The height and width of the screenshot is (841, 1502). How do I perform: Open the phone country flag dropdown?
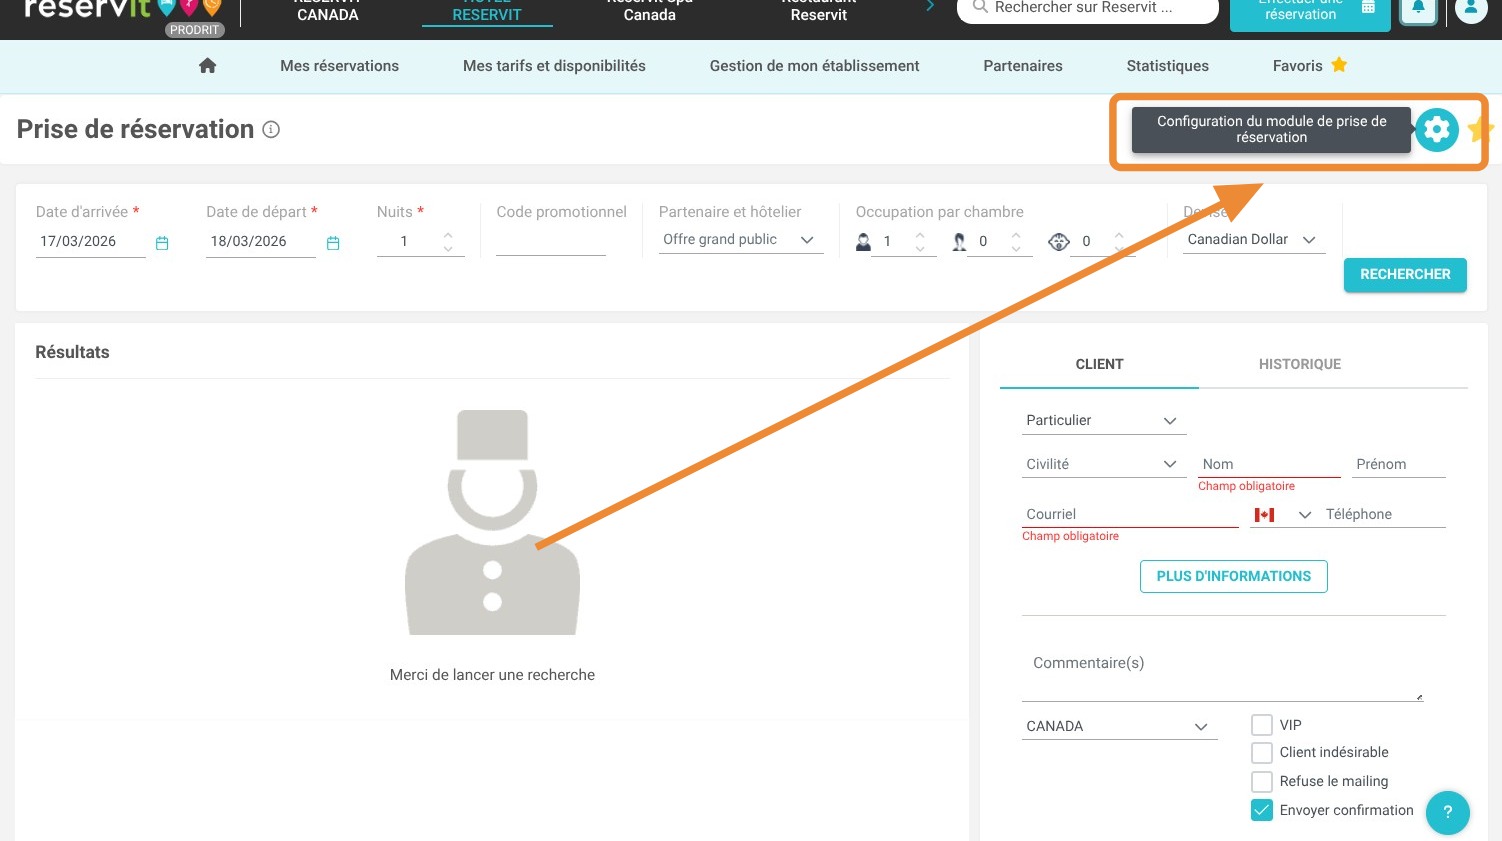(x=1283, y=515)
